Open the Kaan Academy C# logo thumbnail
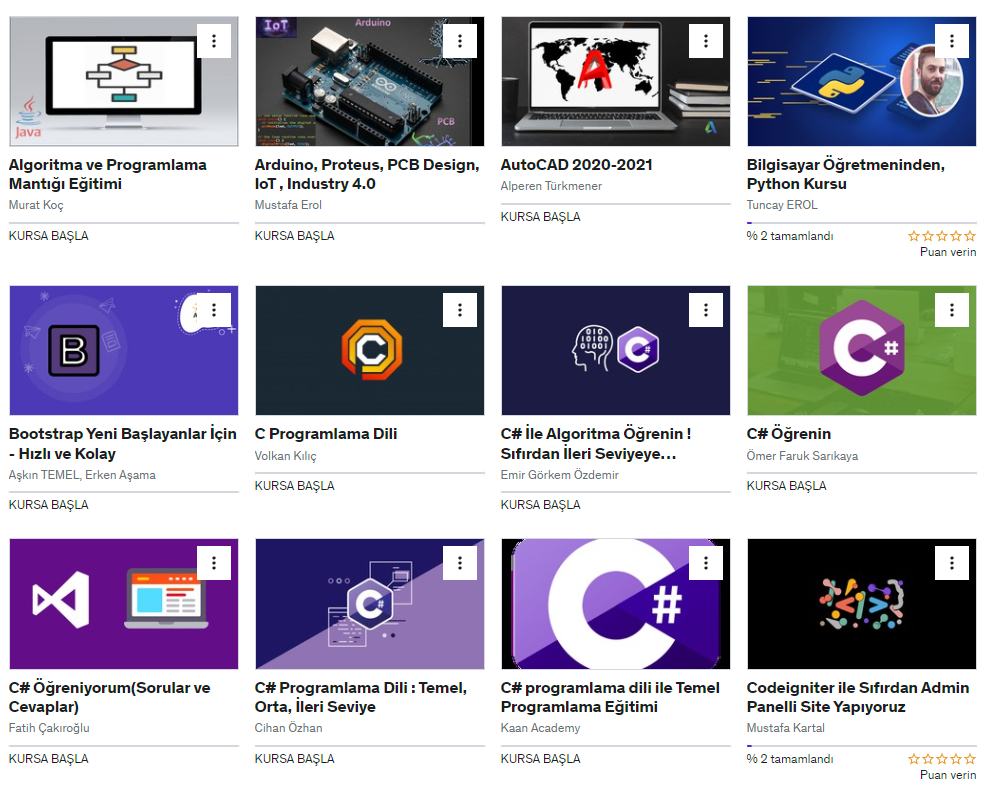The image size is (997, 791). [x=616, y=604]
